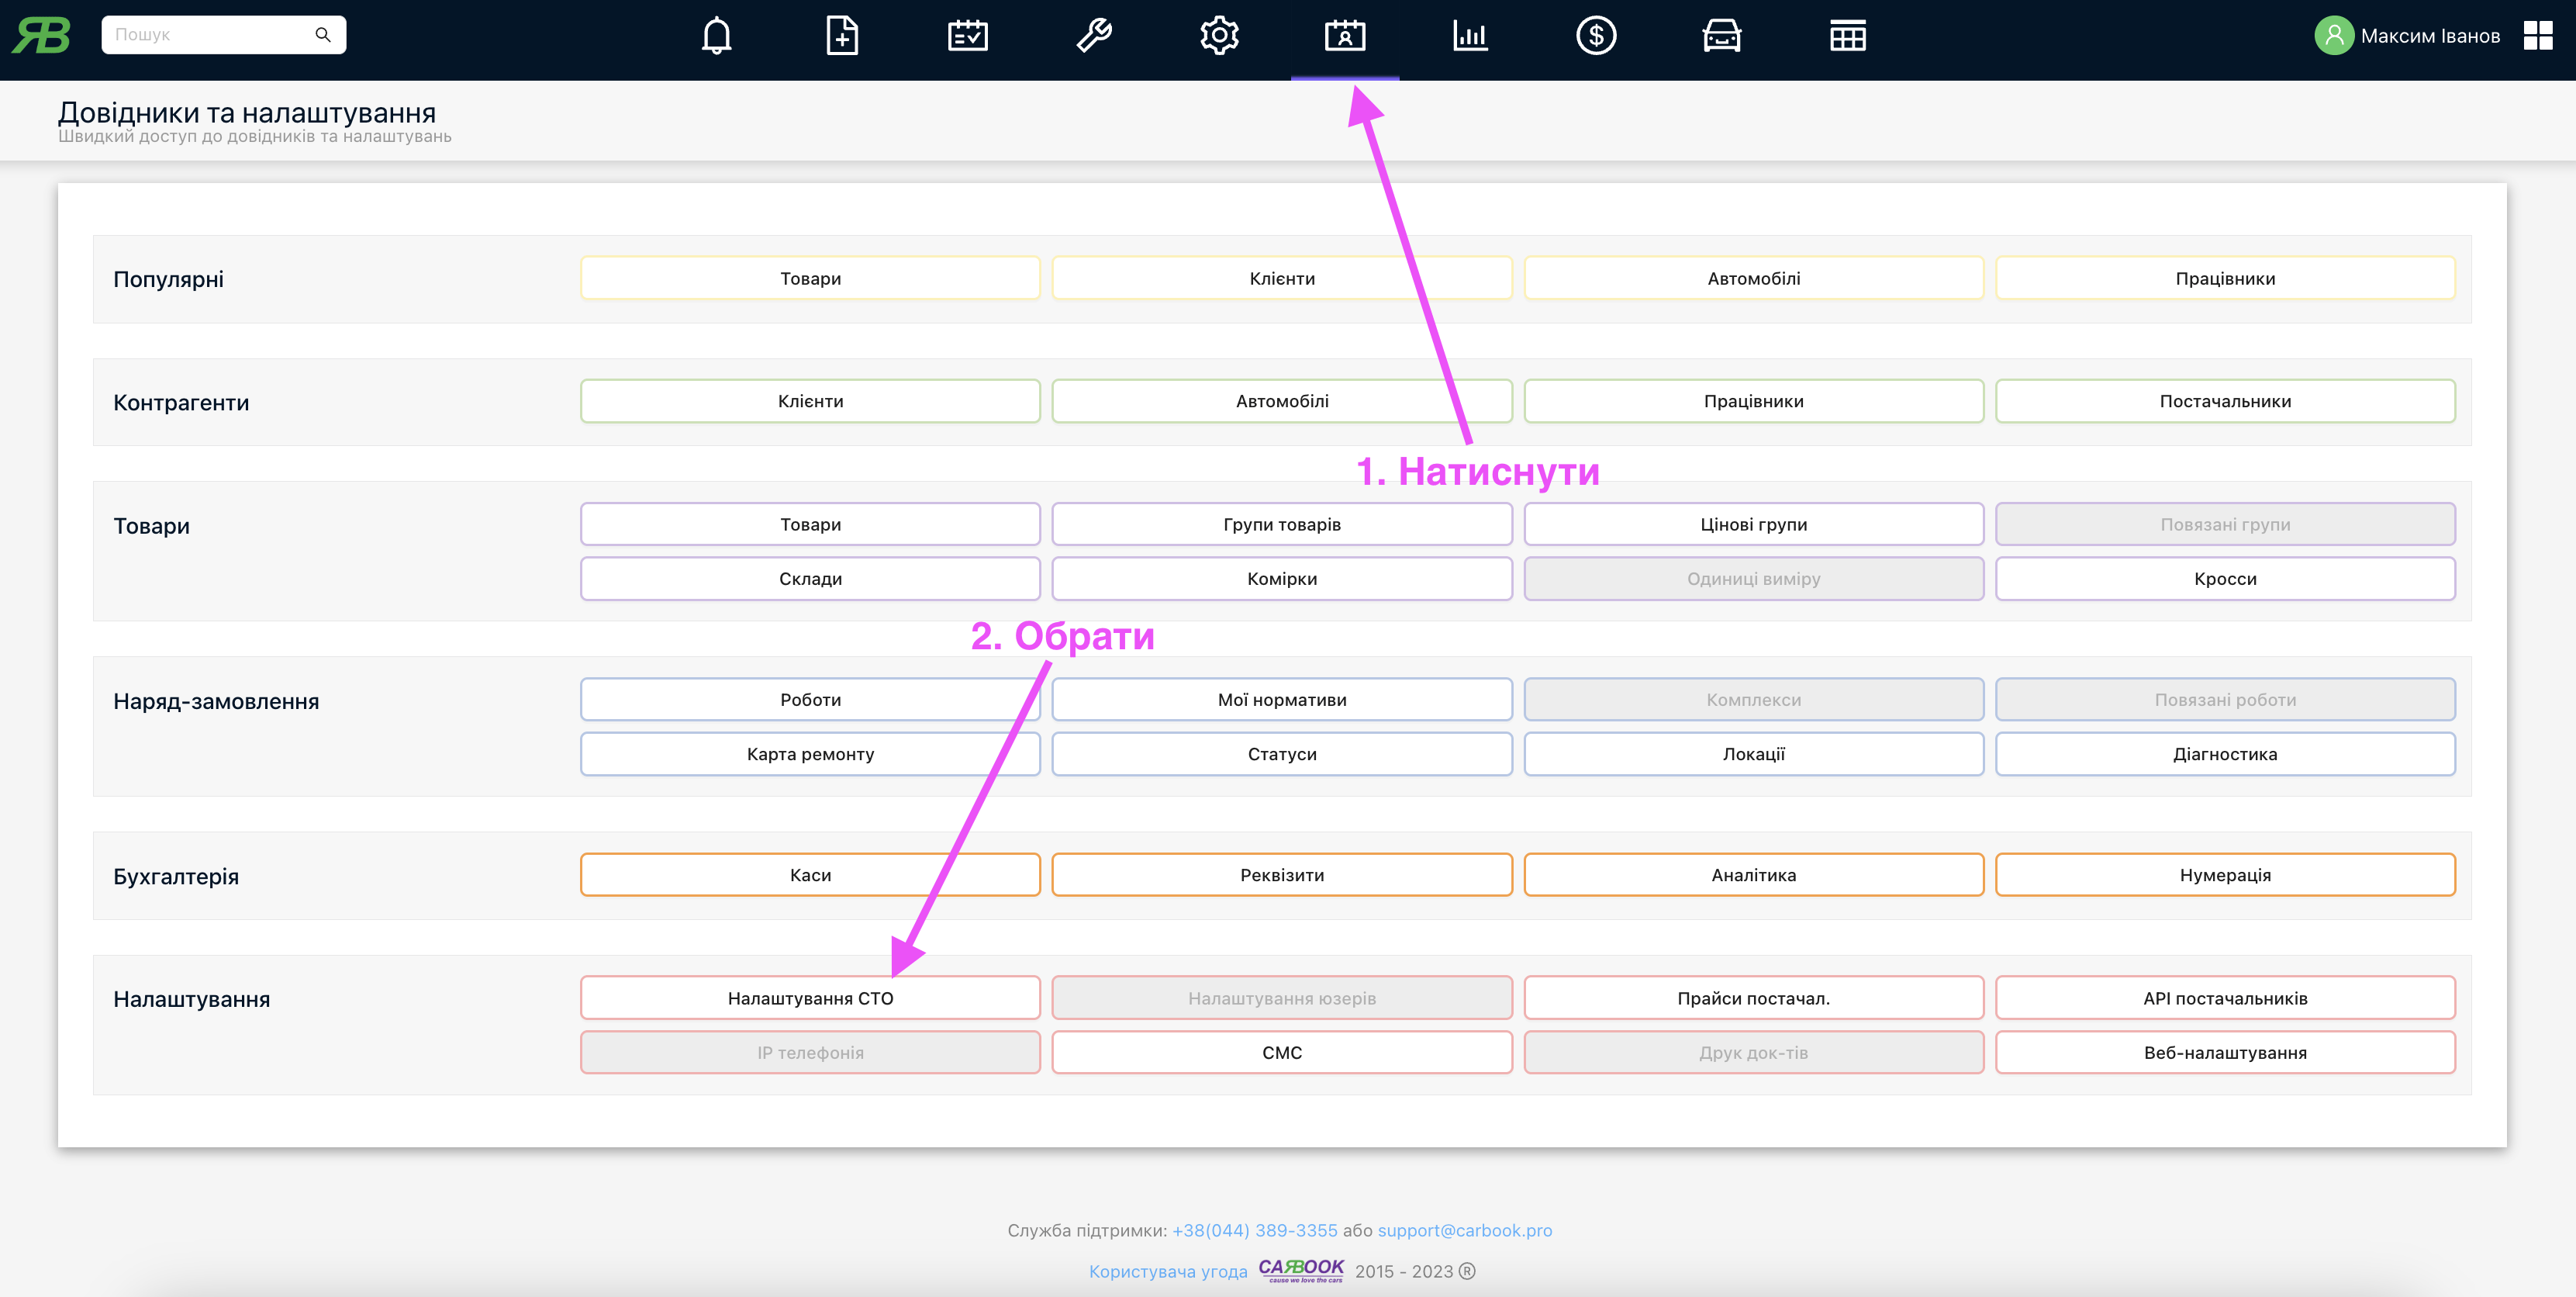Open the notifications bell icon
The height and width of the screenshot is (1297, 2576).
(716, 36)
